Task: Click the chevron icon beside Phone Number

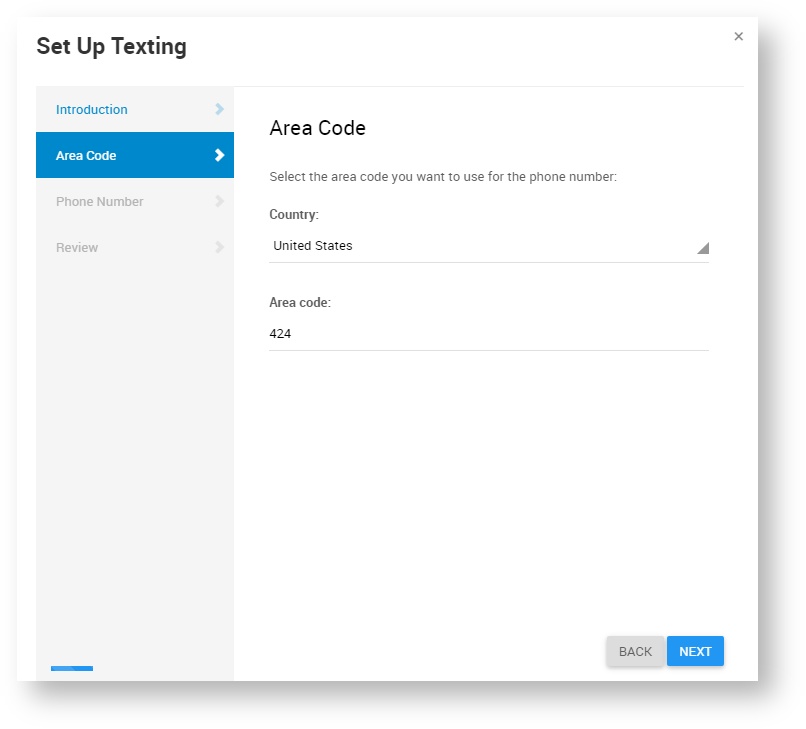Action: (219, 201)
